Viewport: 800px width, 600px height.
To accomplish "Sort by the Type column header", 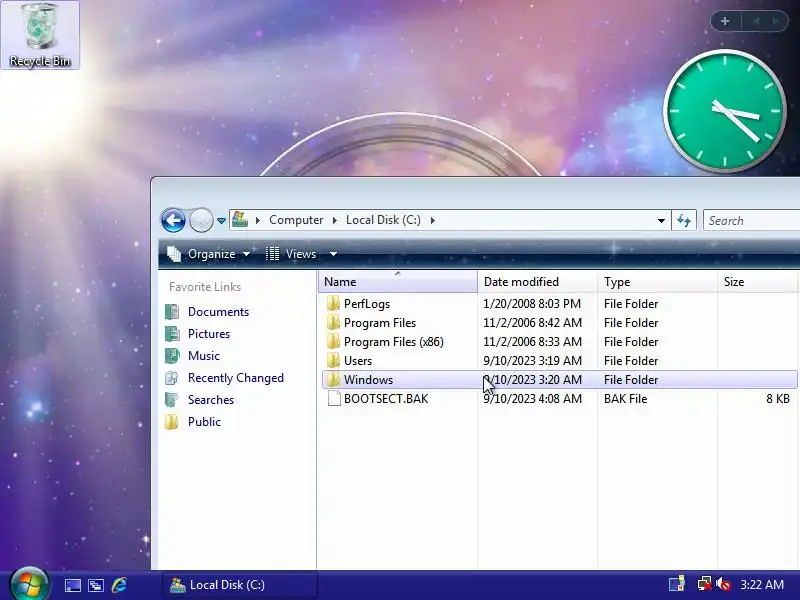I will point(657,282).
